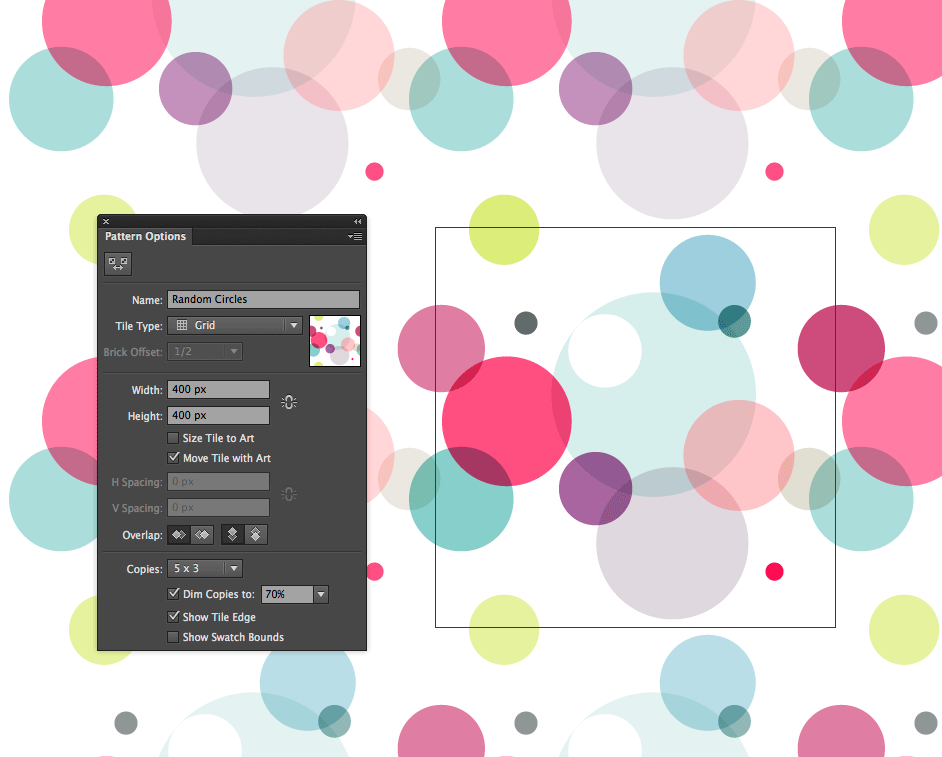Activate the Pattern Tile Tool button
This screenshot has width=942, height=757.
tap(118, 264)
